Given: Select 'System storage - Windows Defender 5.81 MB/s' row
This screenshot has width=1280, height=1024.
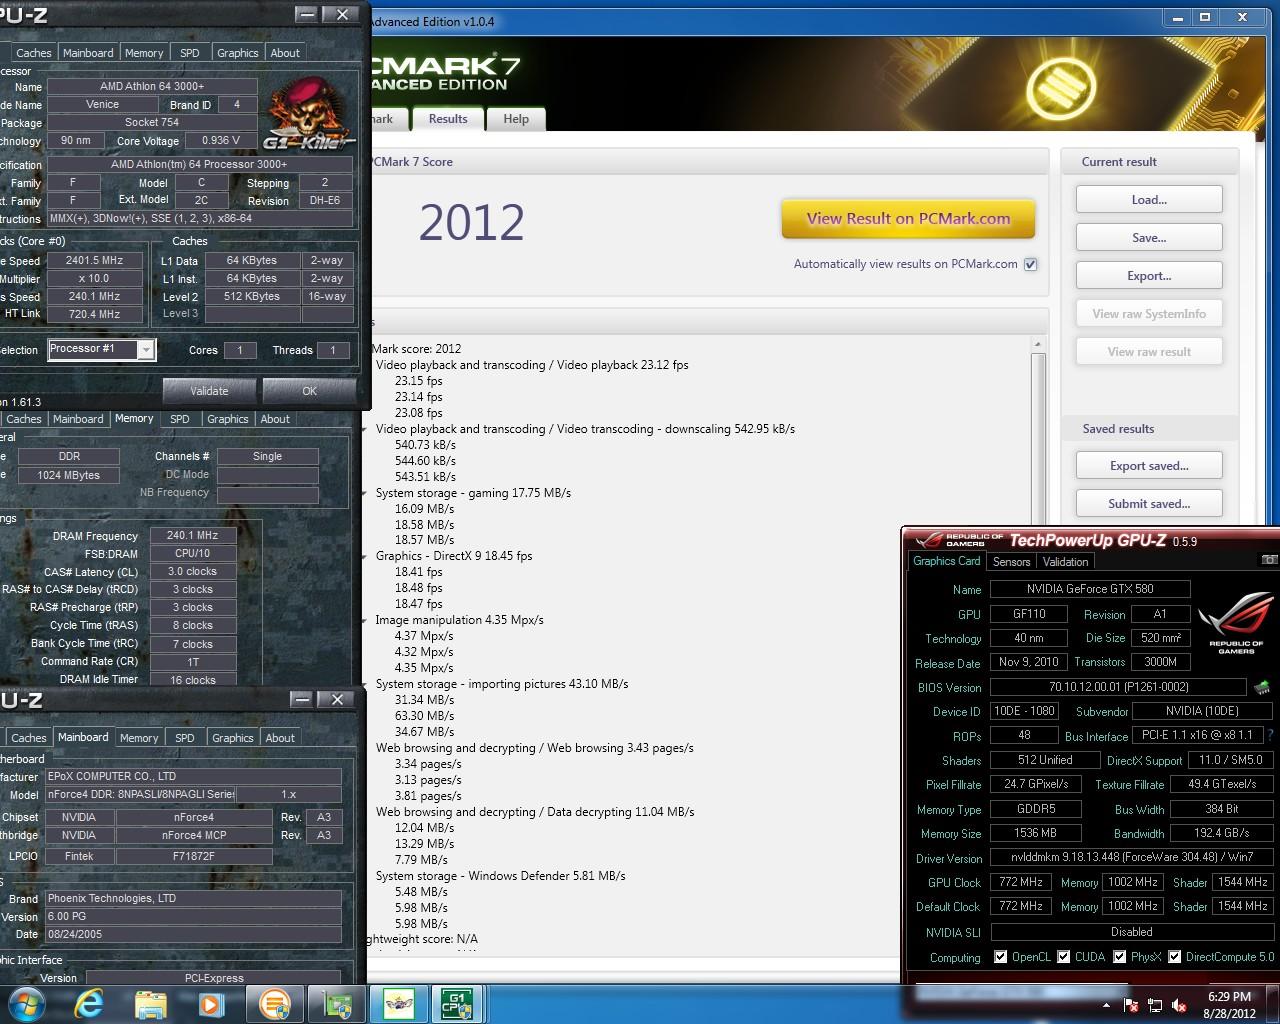Looking at the screenshot, I should pyautogui.click(x=500, y=875).
